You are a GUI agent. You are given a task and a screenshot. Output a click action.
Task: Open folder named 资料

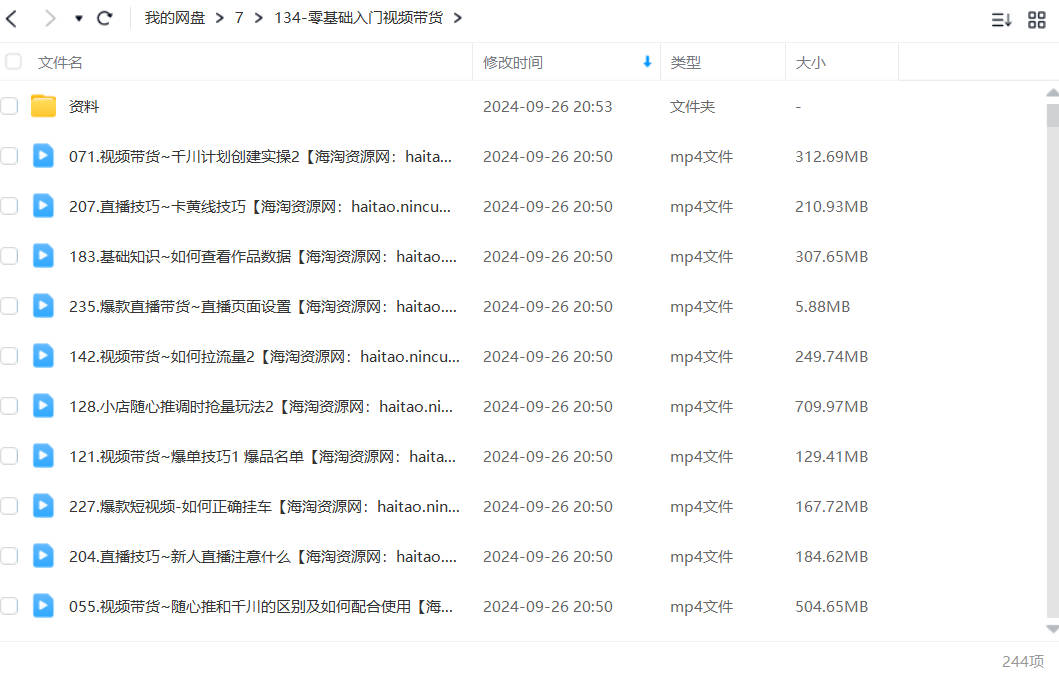(84, 106)
